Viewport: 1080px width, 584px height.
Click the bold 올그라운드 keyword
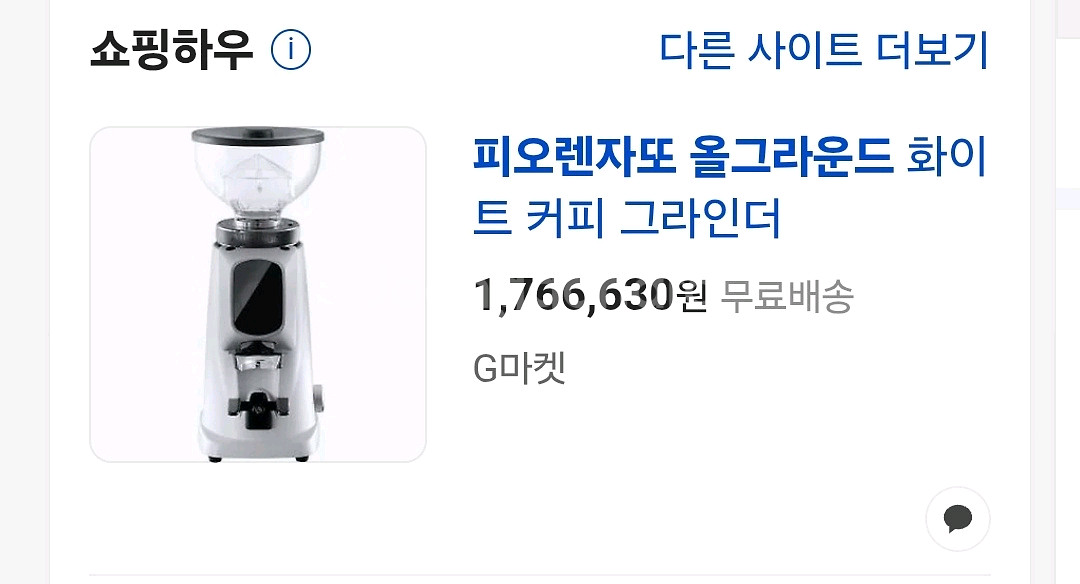pyautogui.click(x=791, y=156)
